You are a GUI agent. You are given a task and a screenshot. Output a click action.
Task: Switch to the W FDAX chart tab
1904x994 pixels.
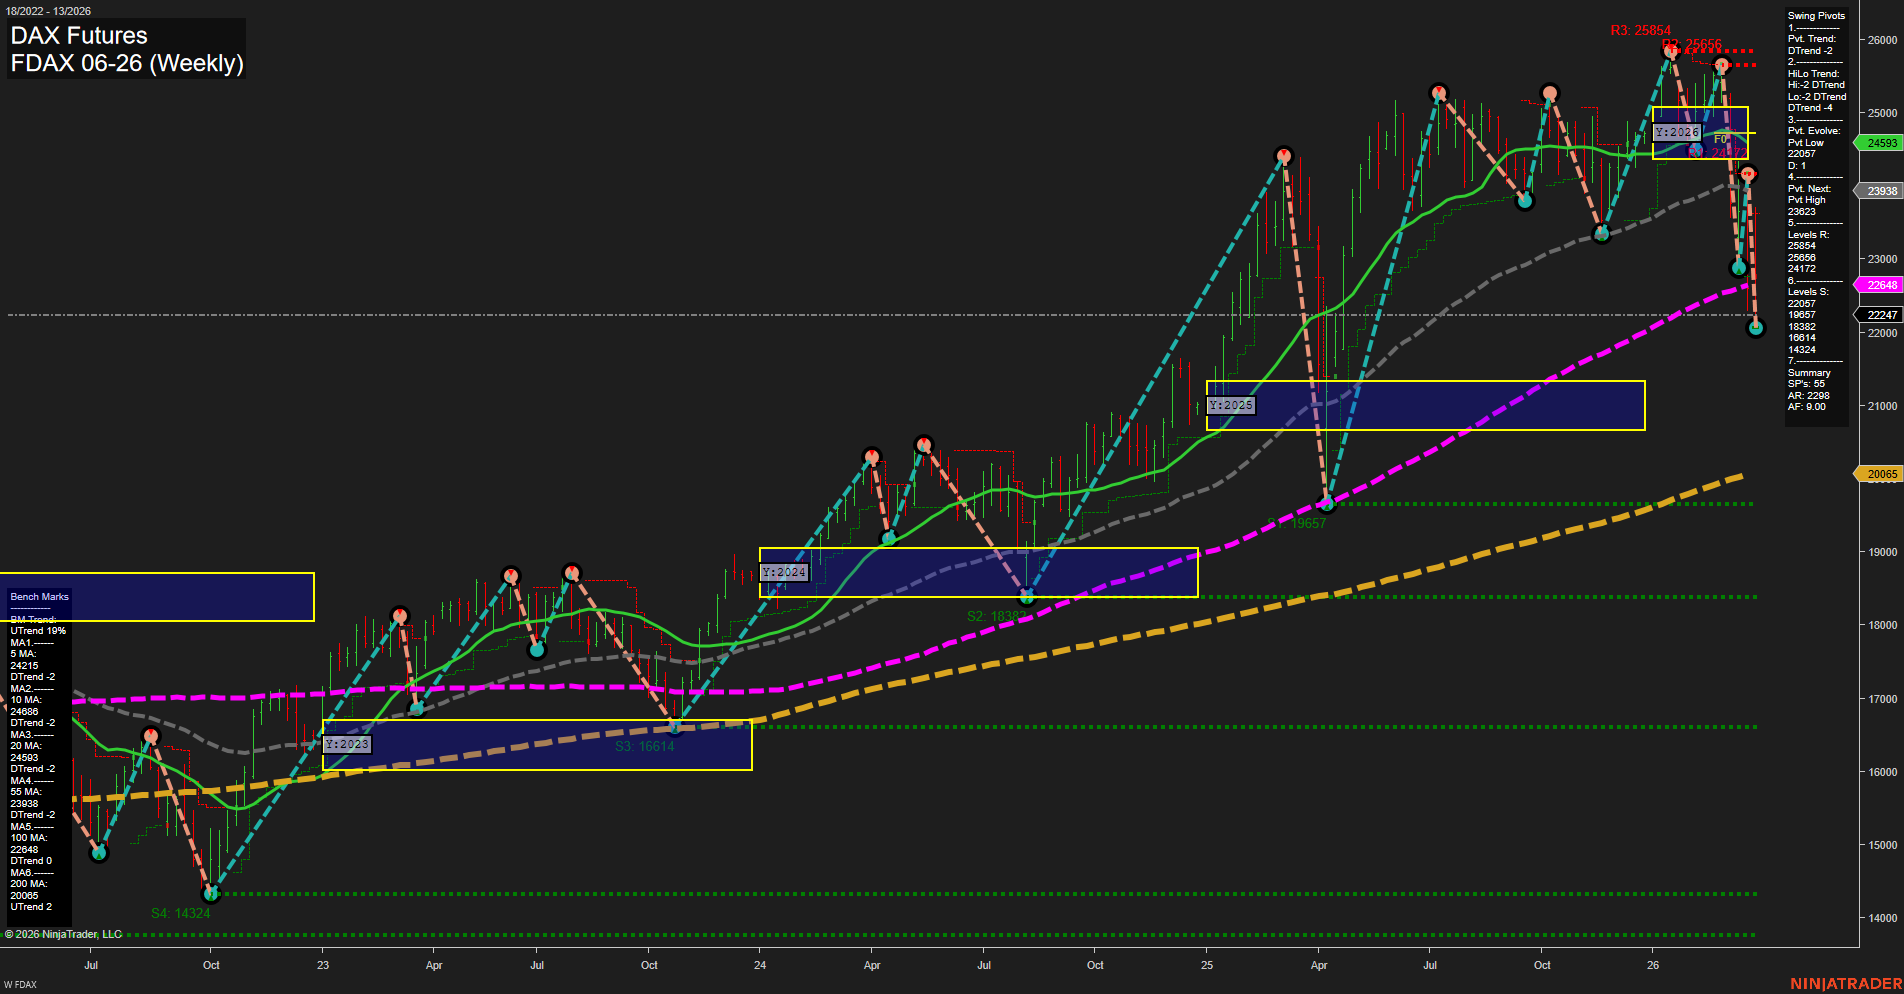[20, 985]
